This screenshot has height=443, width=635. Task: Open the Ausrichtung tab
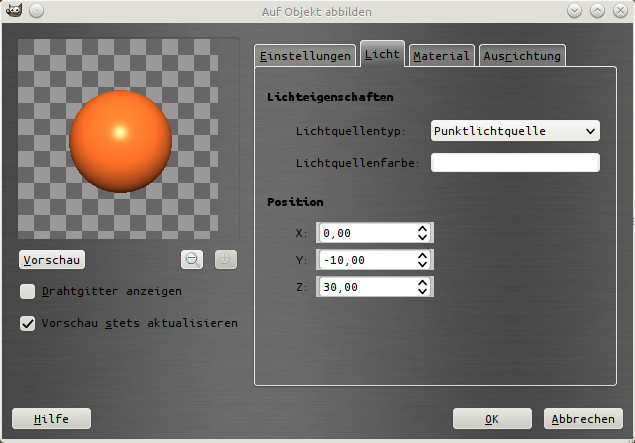click(x=522, y=56)
